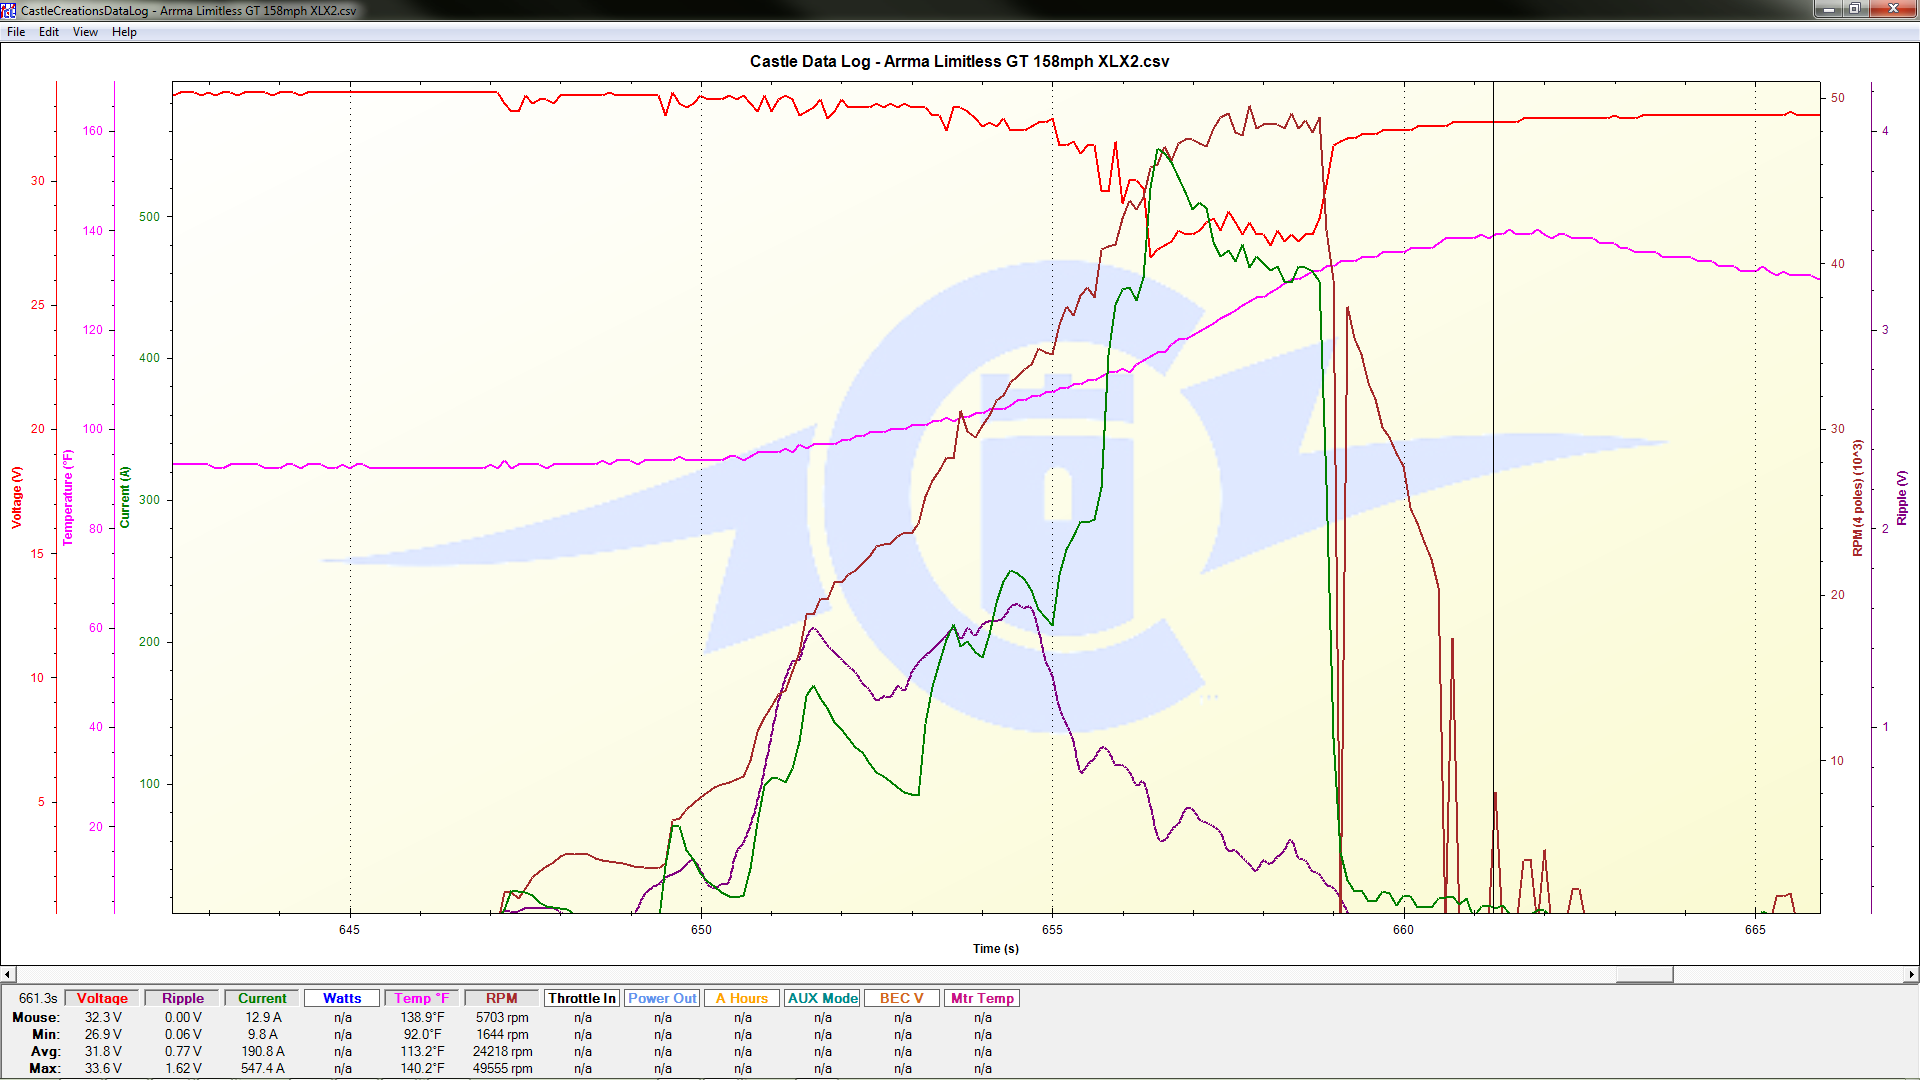Enable the Watts series

pos(342,998)
